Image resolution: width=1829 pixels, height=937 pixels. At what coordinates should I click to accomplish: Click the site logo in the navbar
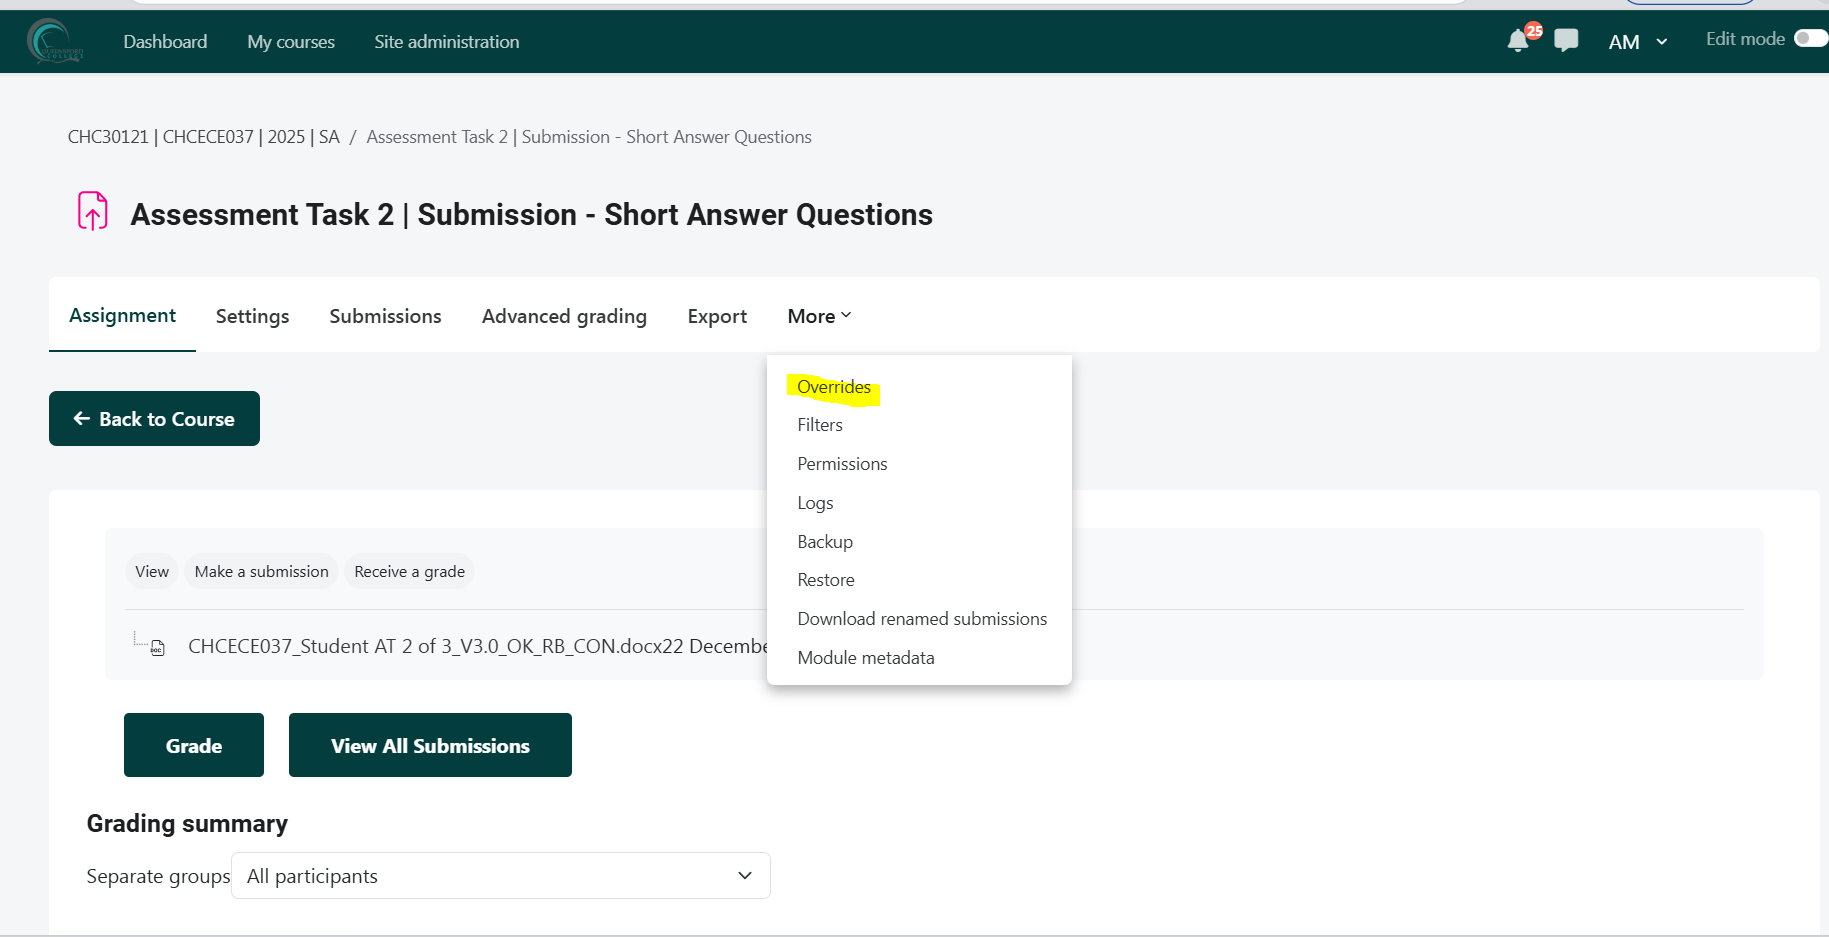pyautogui.click(x=54, y=42)
